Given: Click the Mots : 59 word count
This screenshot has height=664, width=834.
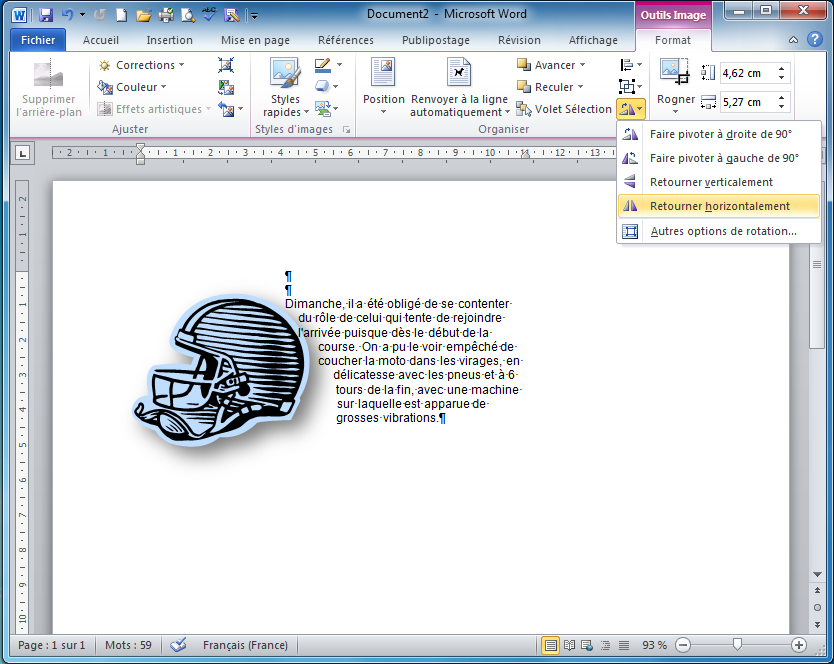Looking at the screenshot, I should tap(128, 645).
